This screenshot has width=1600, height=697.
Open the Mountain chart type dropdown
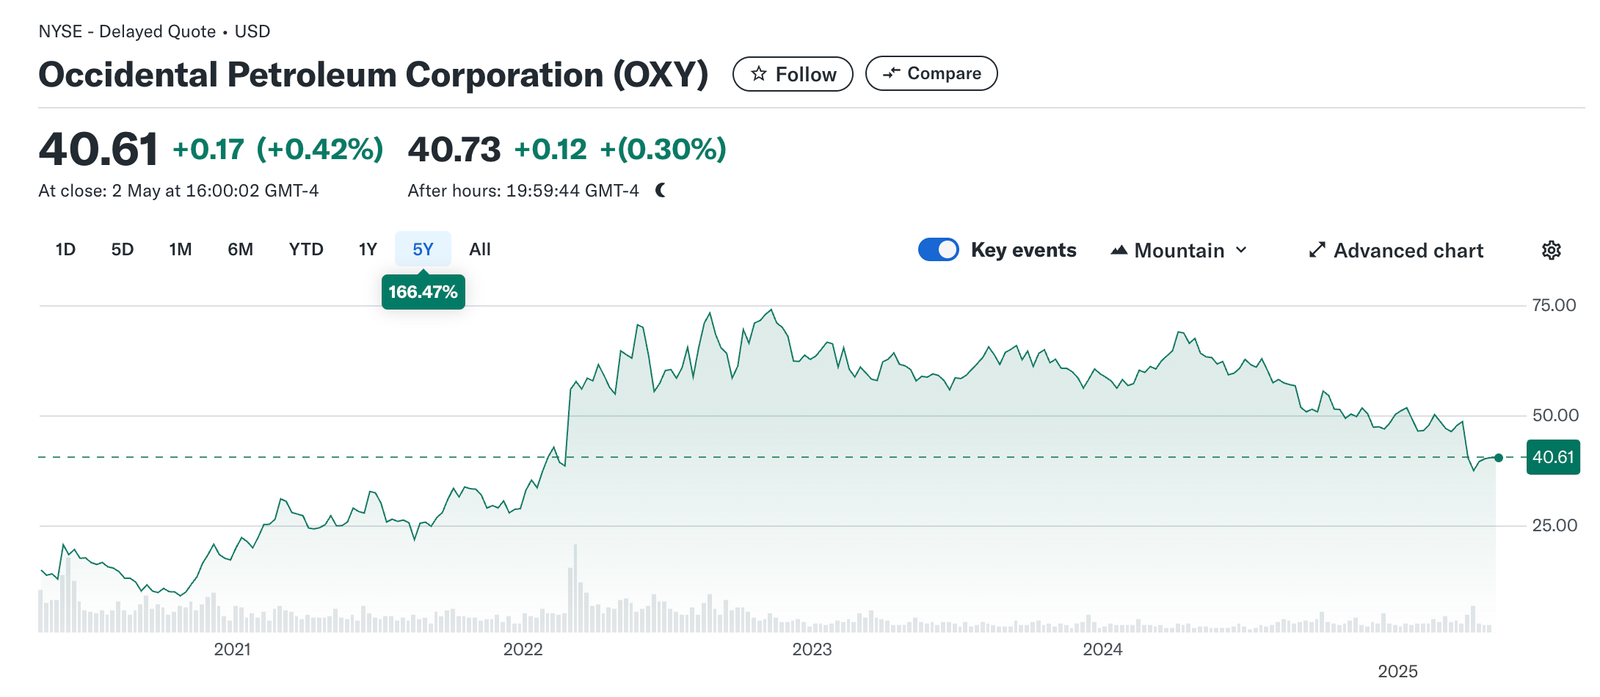coord(1241,250)
